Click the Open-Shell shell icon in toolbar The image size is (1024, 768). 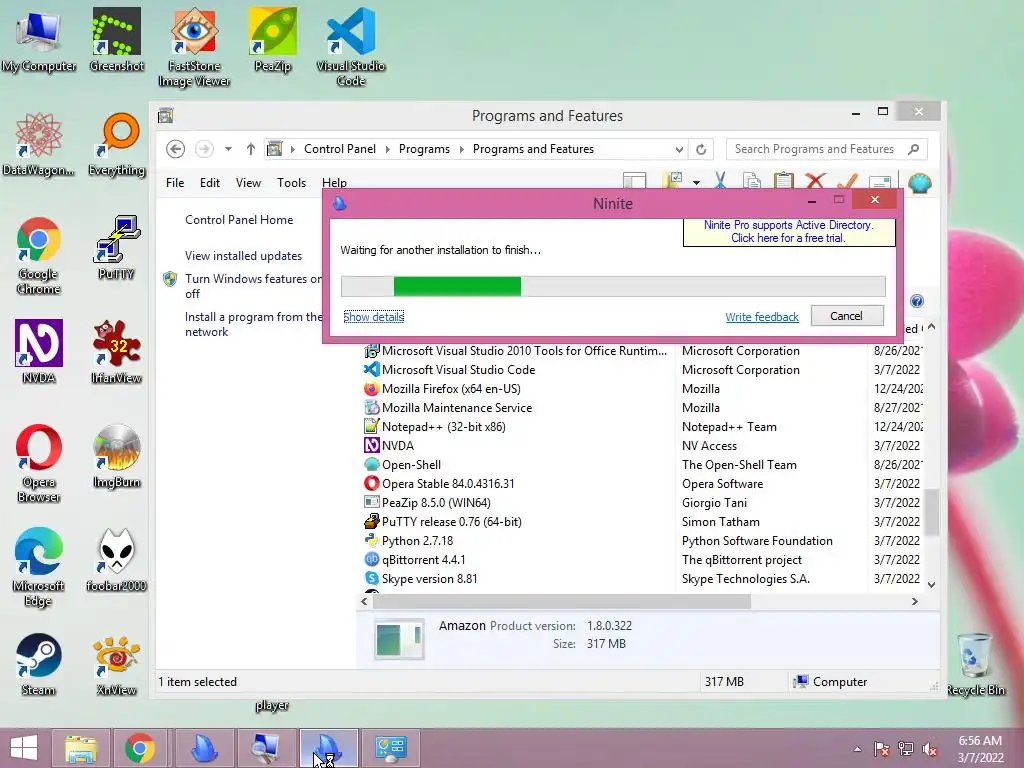pos(920,182)
